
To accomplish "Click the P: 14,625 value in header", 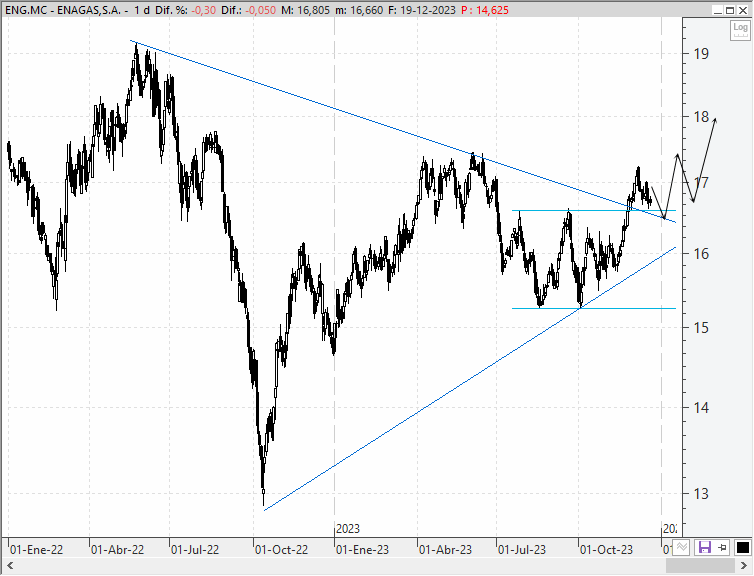I will (485, 10).
